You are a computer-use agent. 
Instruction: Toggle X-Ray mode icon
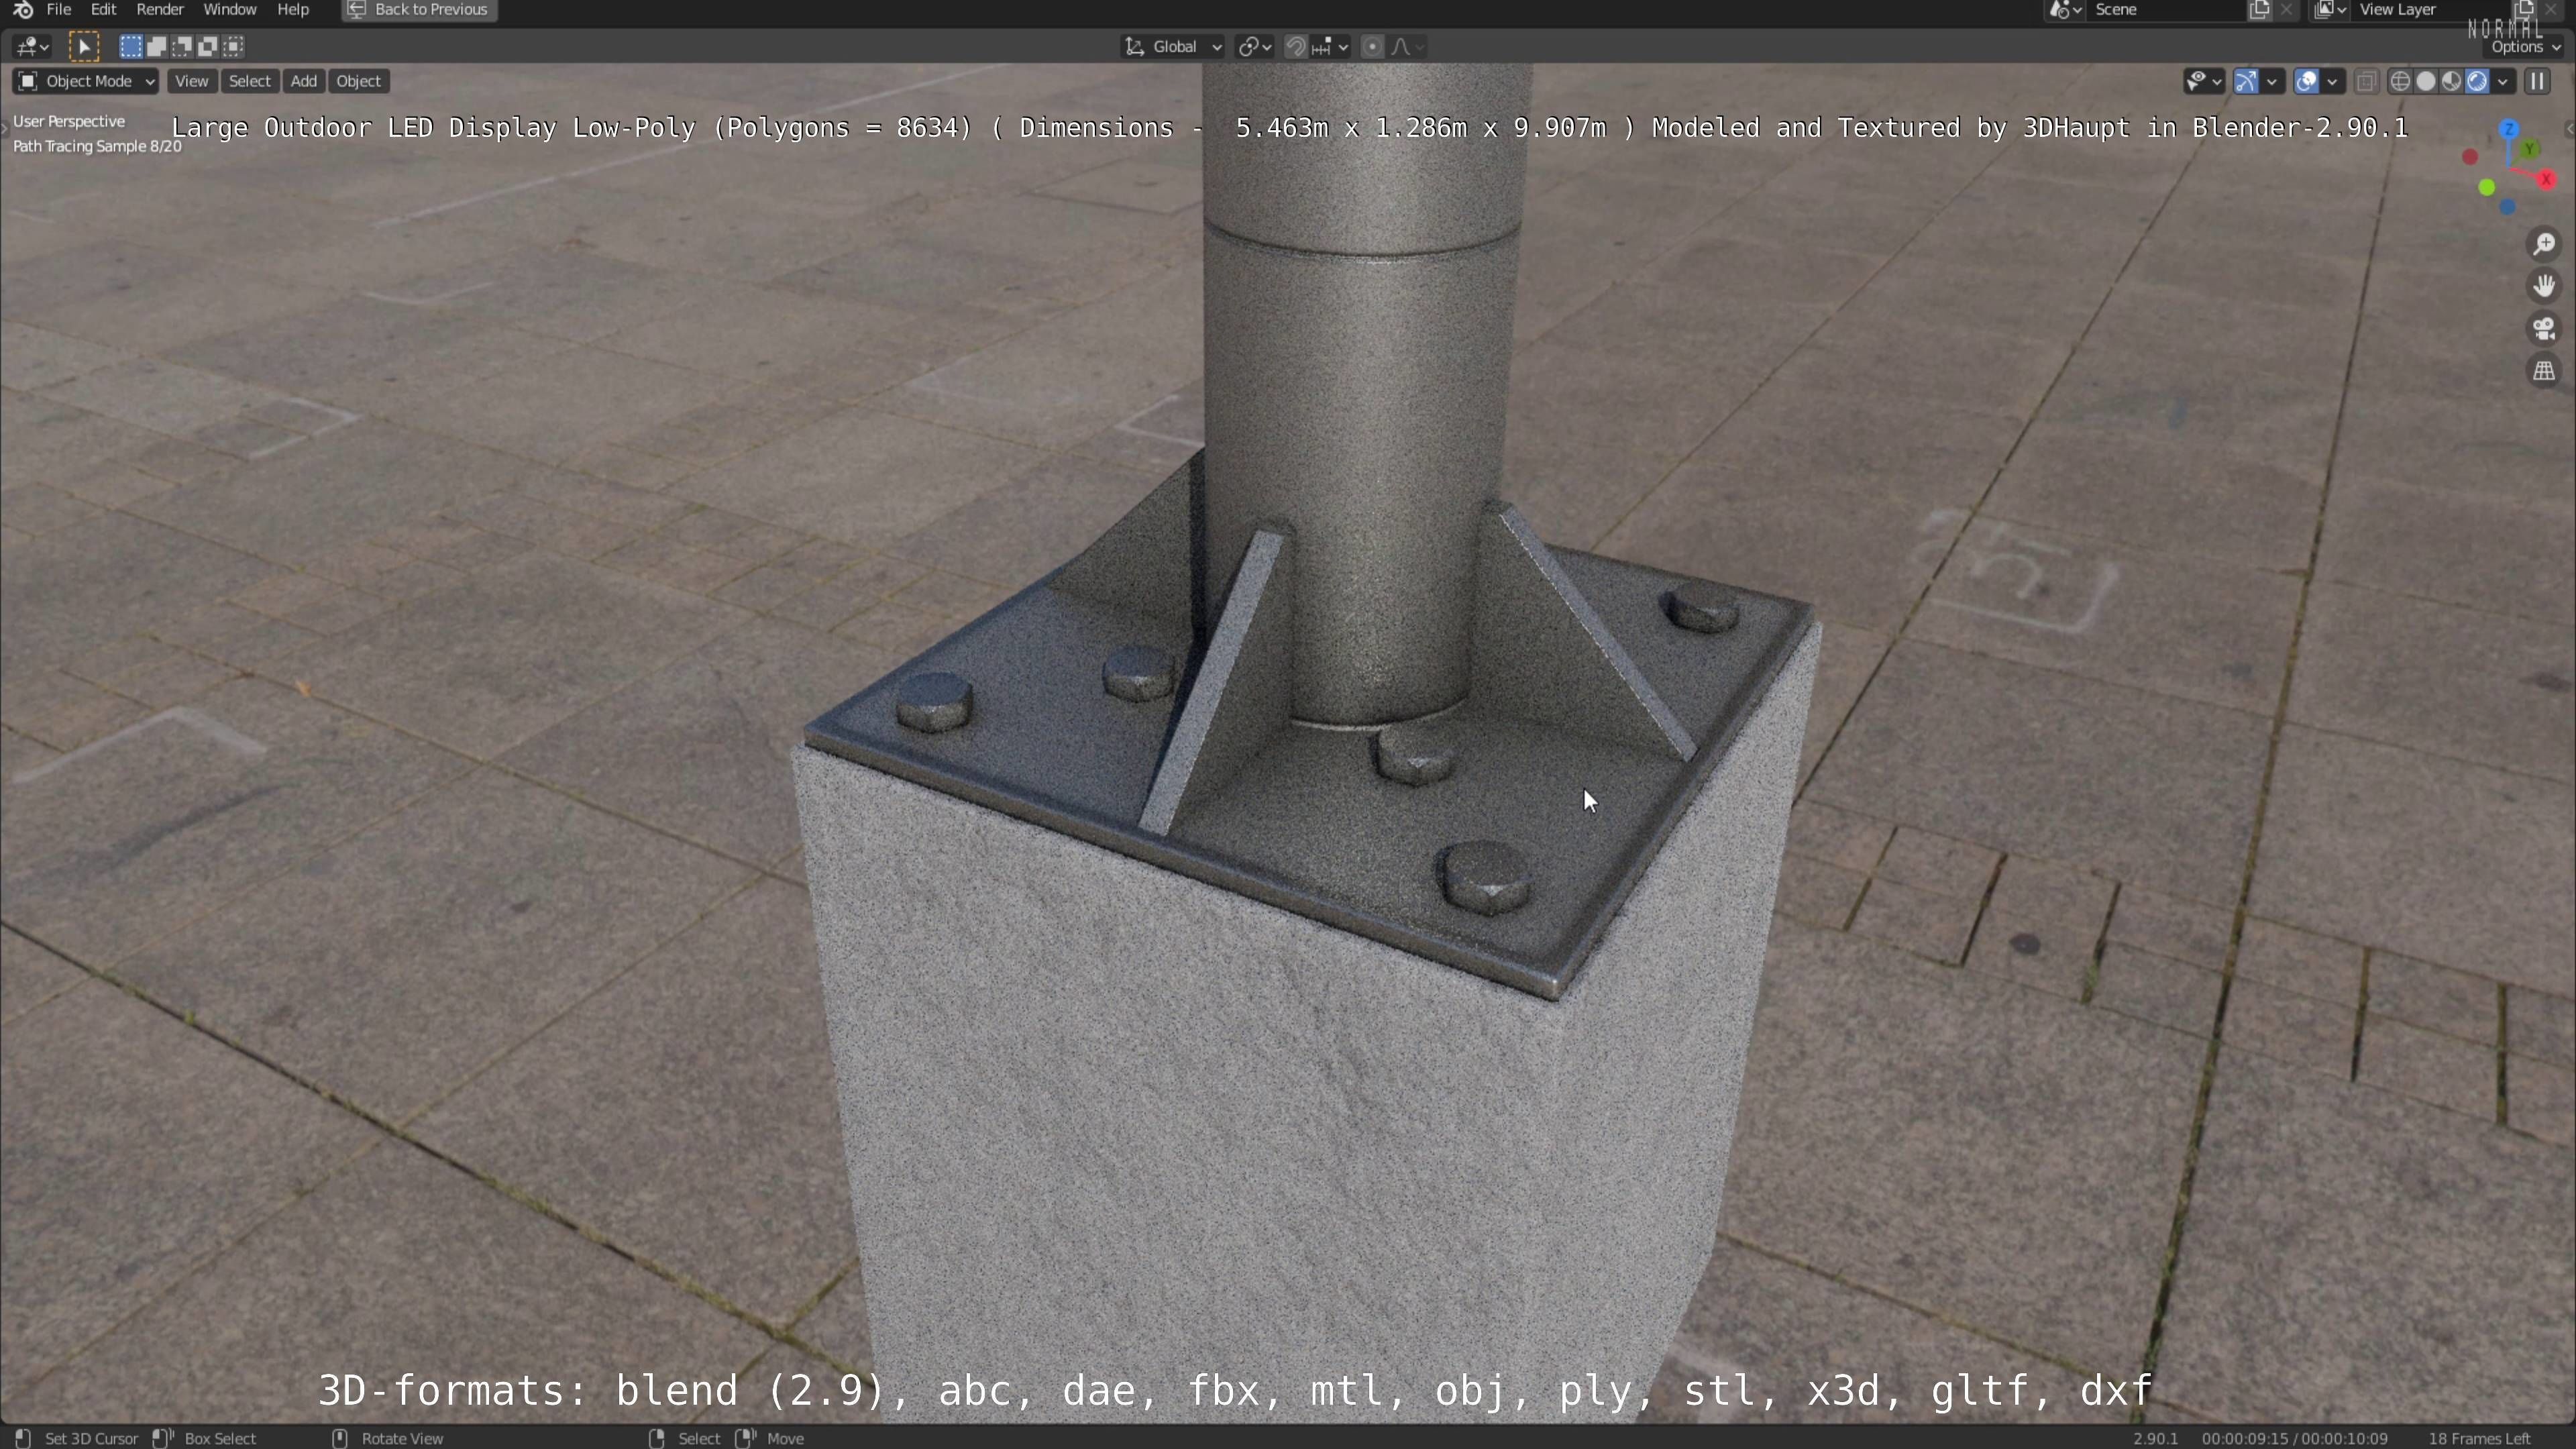[x=2366, y=81]
